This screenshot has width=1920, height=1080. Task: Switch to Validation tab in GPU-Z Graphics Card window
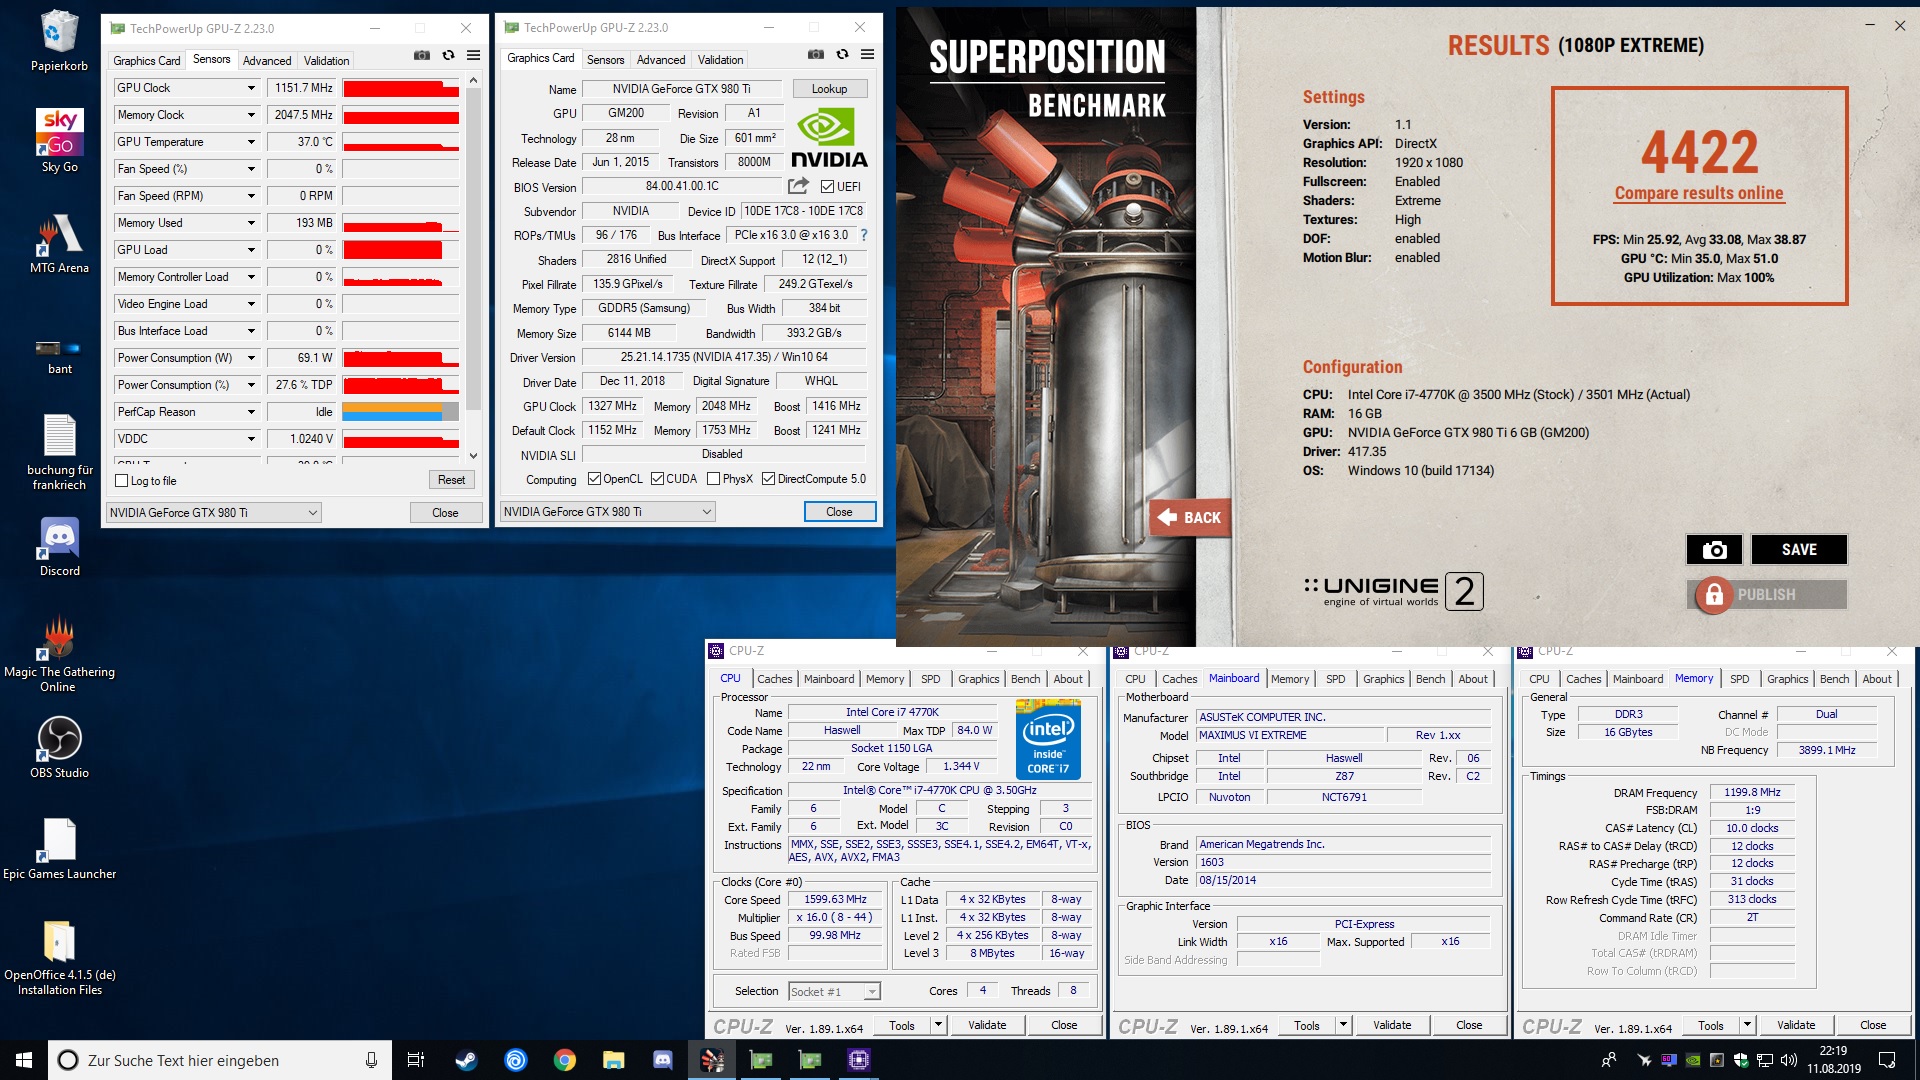point(720,59)
